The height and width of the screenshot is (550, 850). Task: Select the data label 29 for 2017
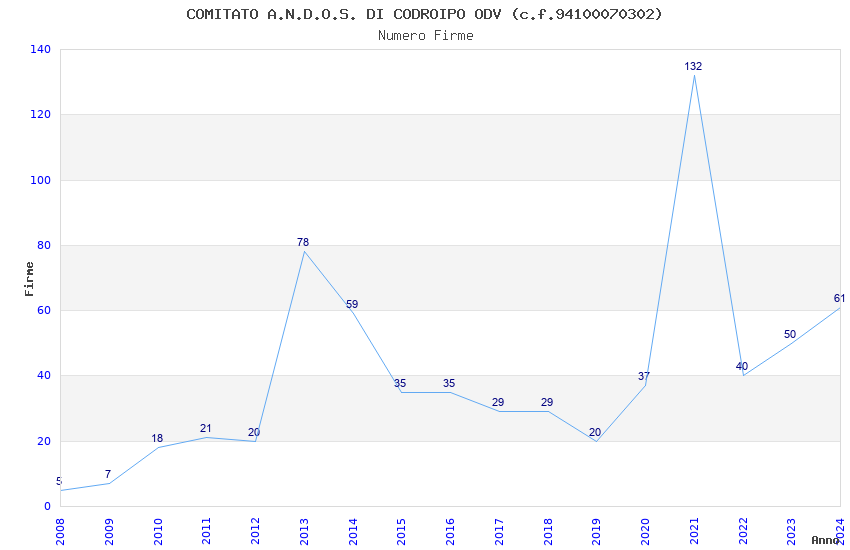point(498,402)
